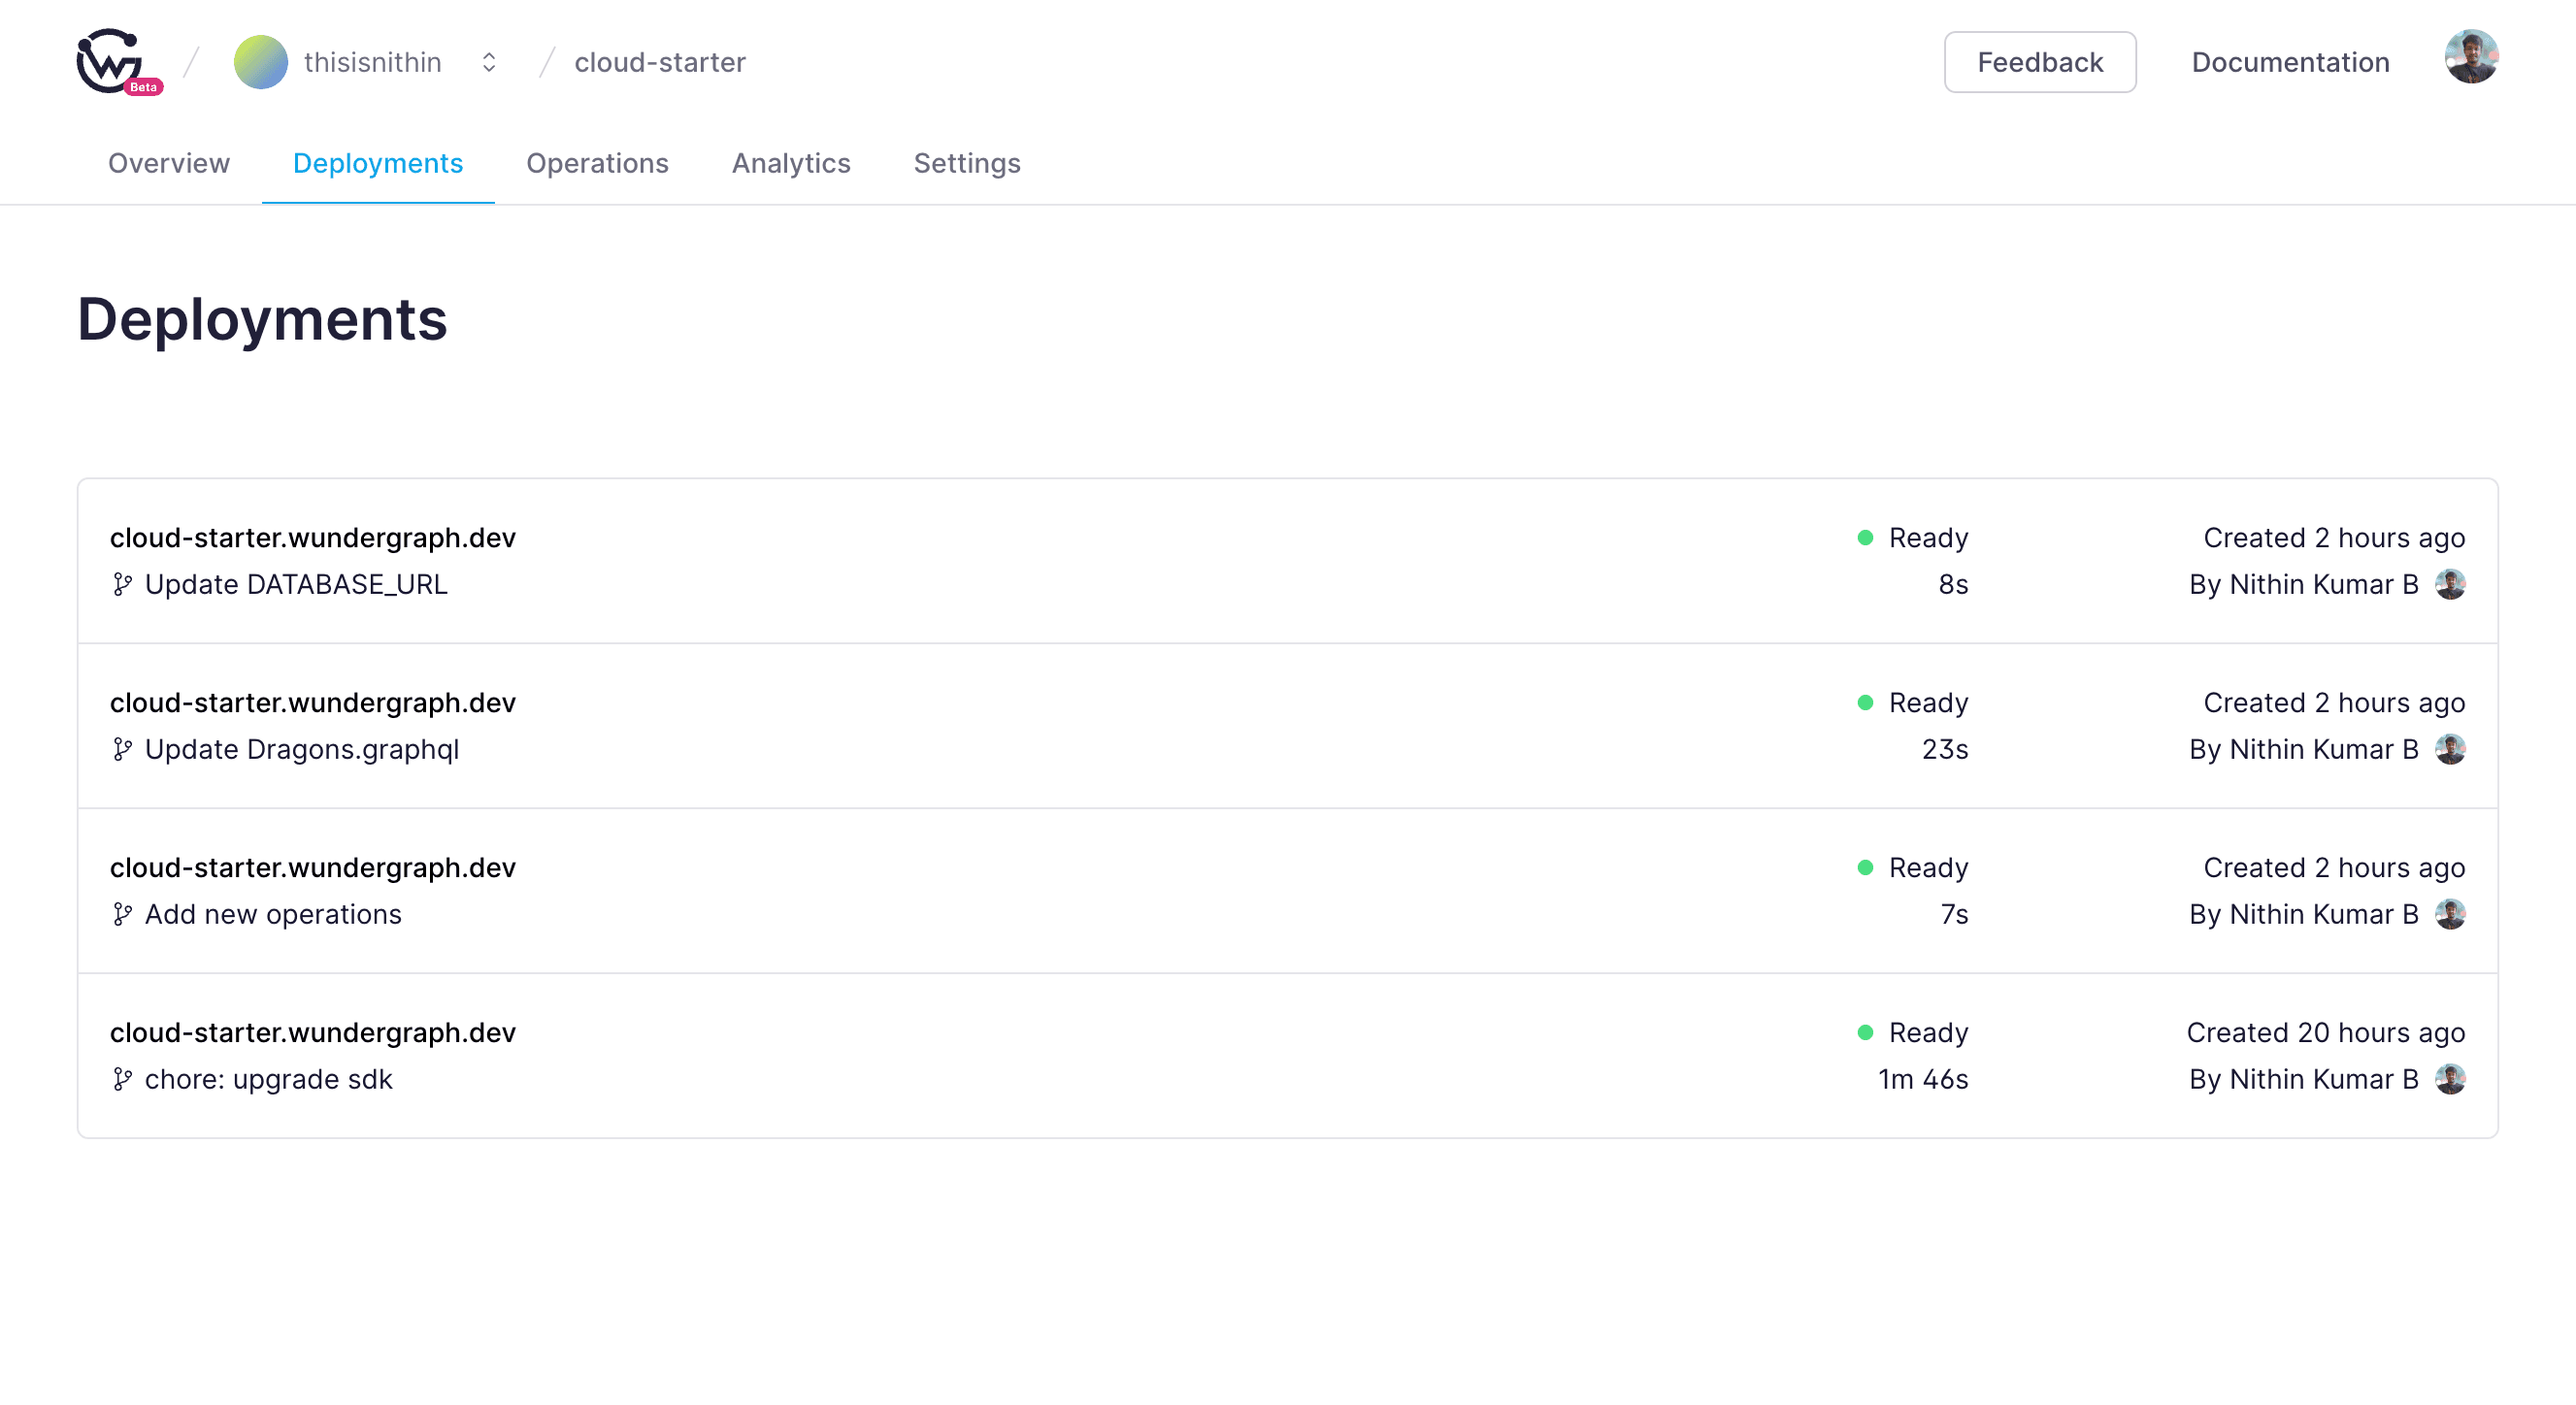Go to the cloud-starter project breadcrumb

[660, 62]
